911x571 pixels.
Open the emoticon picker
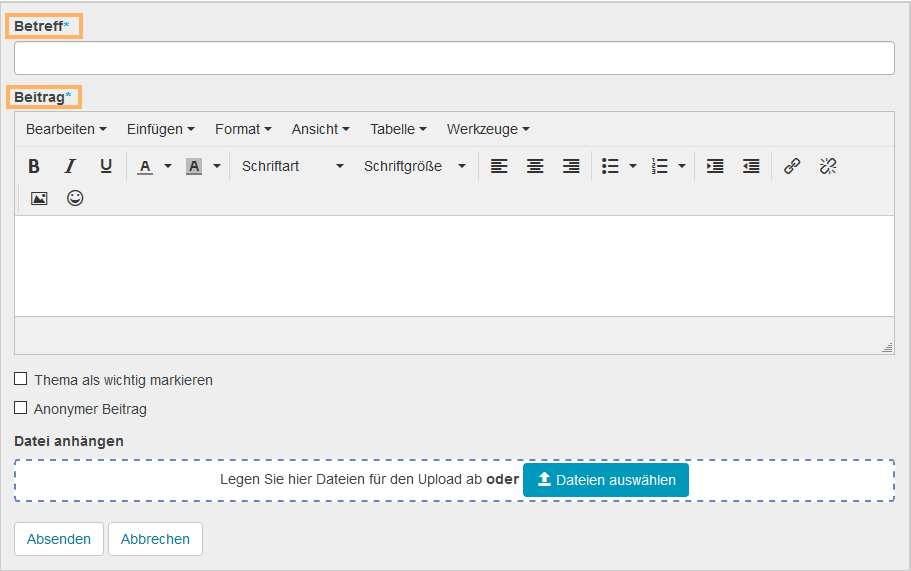75,198
